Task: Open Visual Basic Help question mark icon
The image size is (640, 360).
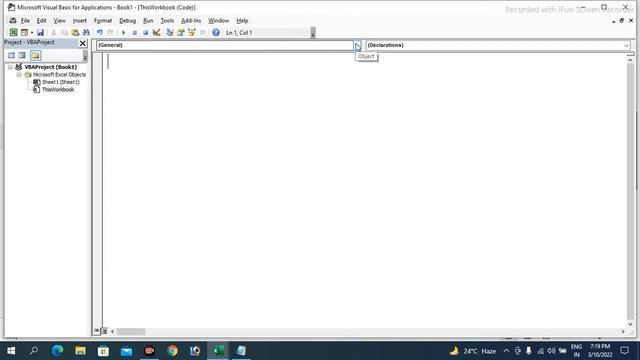Action: (x=216, y=32)
